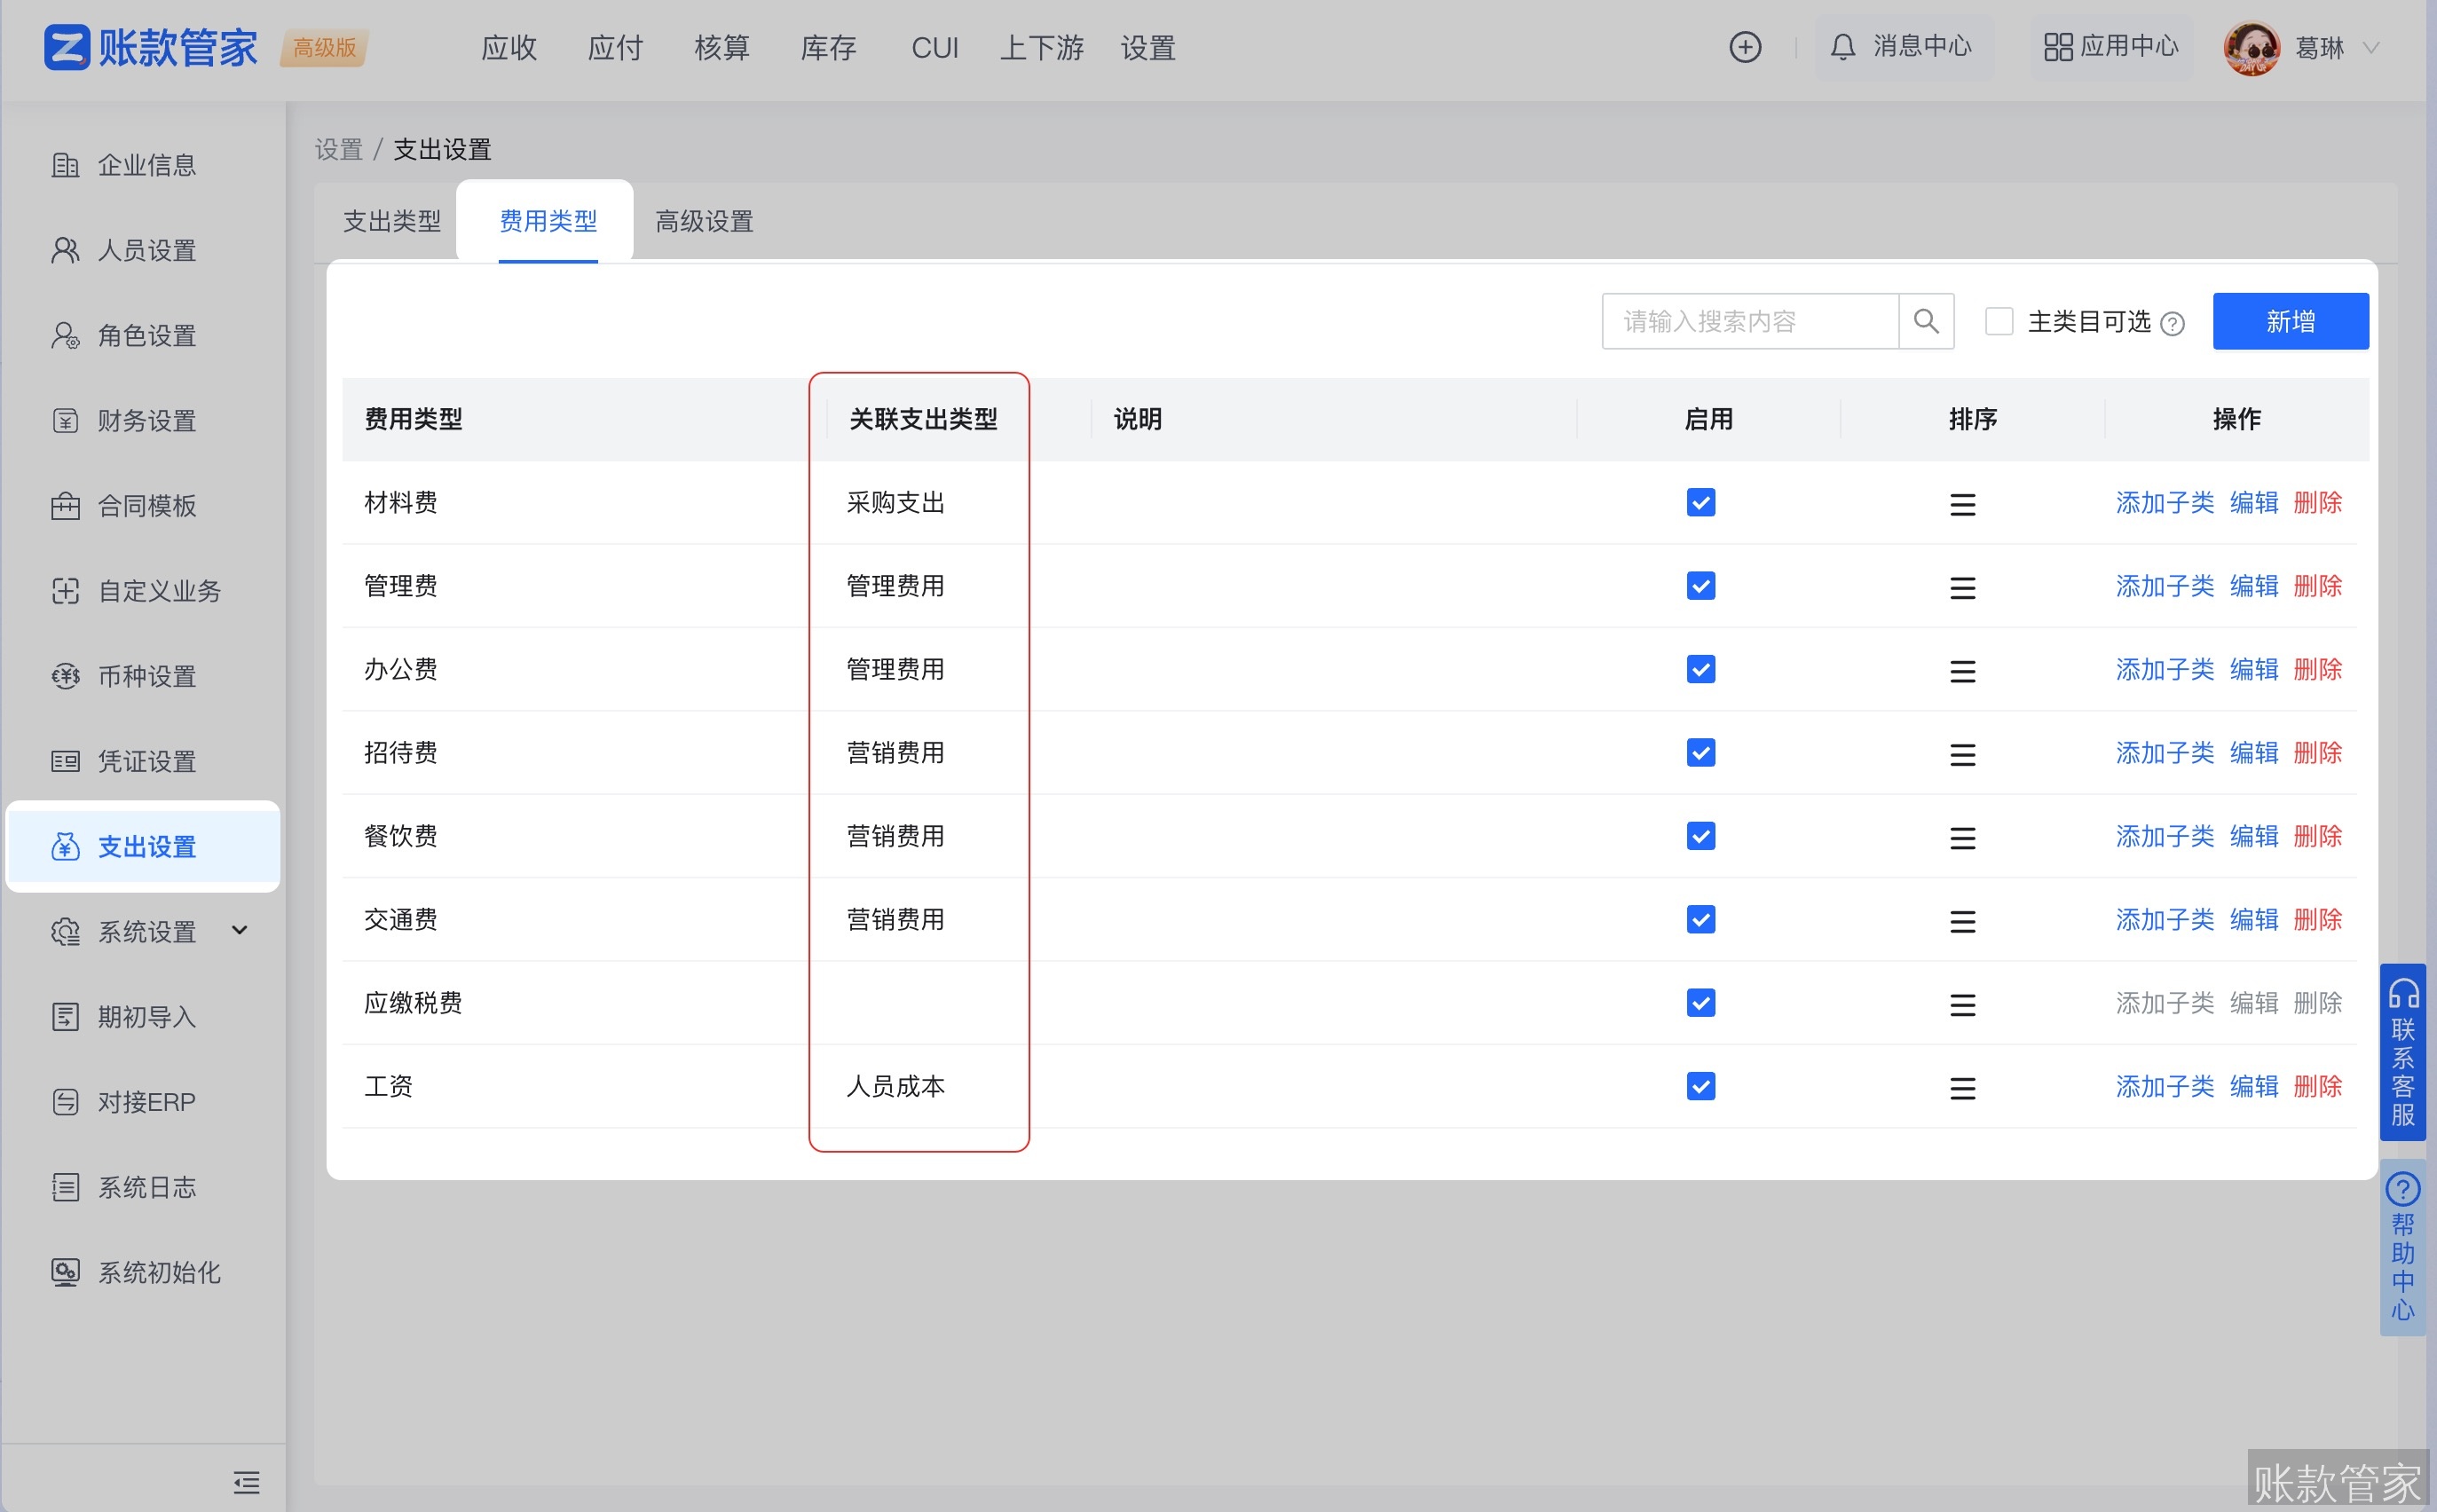Focus the 请输入搜索内容 search field
The width and height of the screenshot is (2437, 1512).
coord(1749,321)
